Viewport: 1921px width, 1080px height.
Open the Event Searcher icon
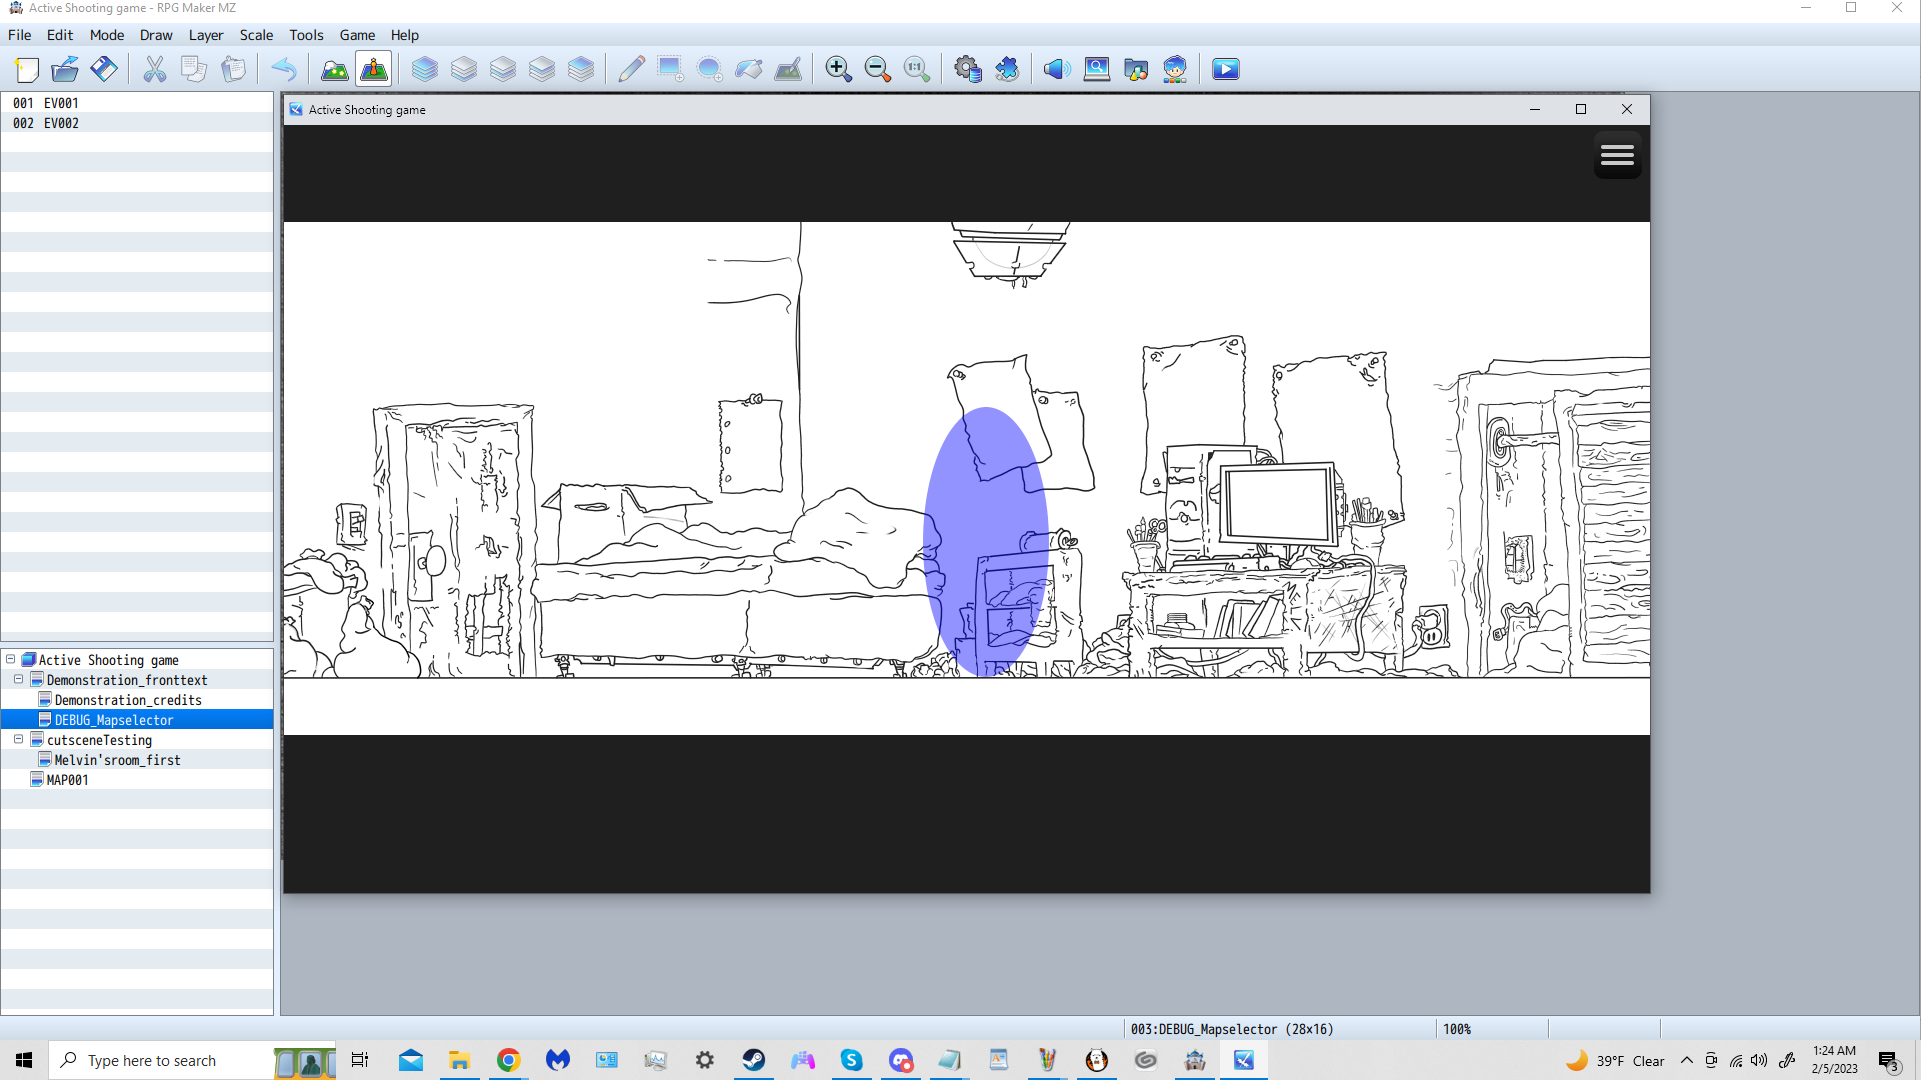coord(1097,69)
